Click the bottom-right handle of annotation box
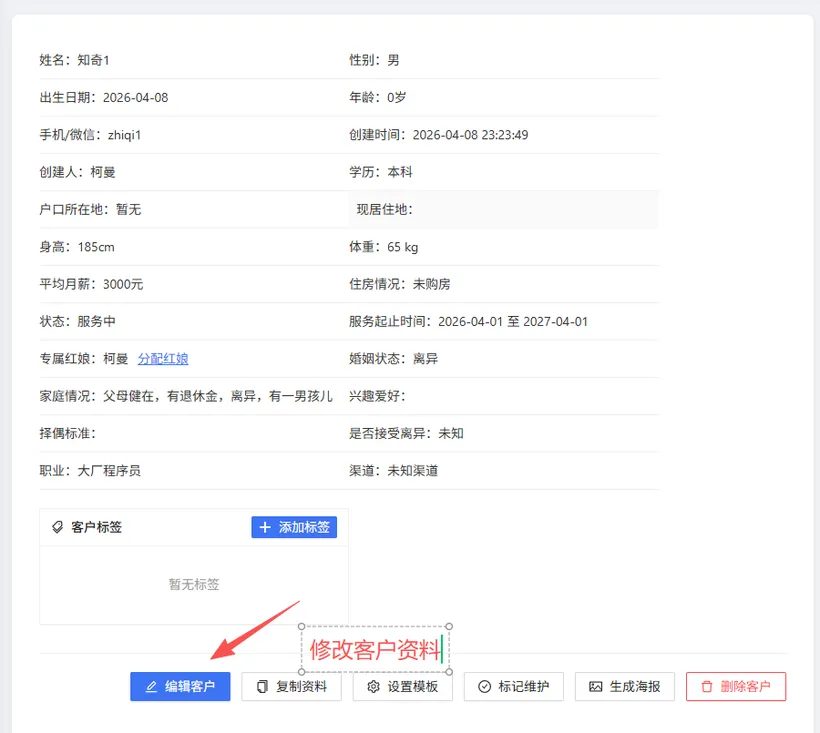 click(449, 672)
